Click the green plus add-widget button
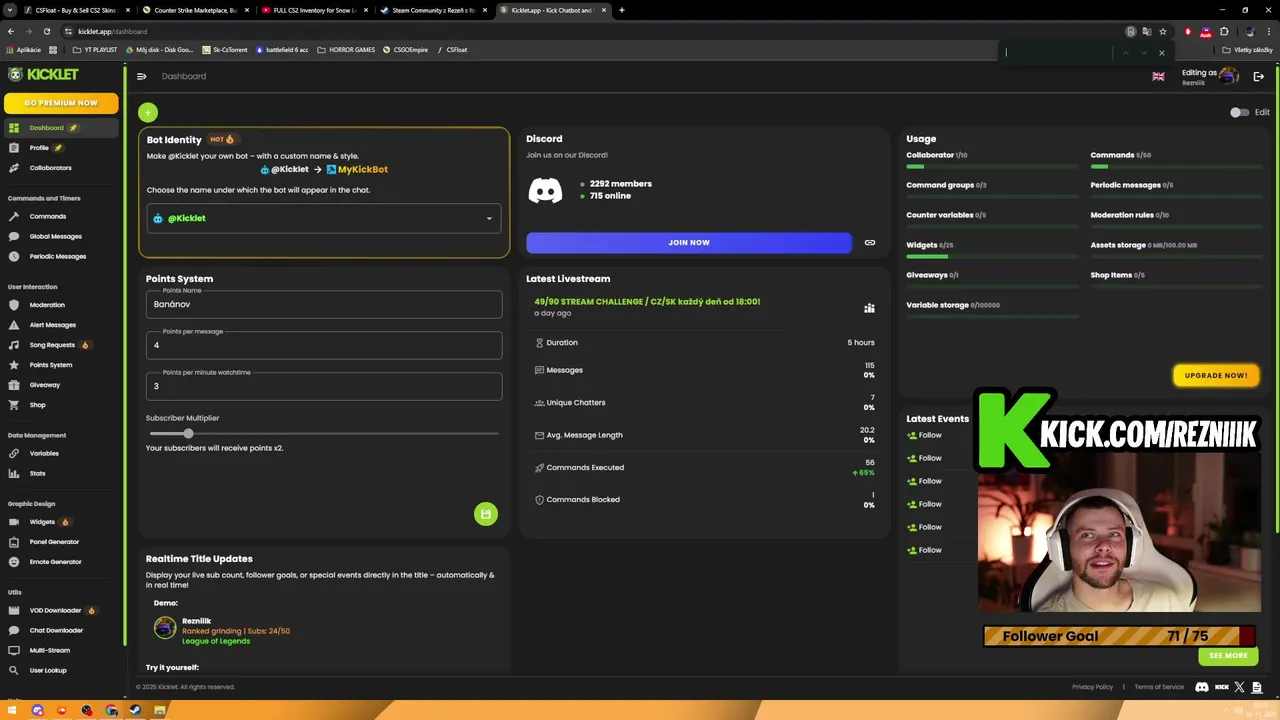This screenshot has height=720, width=1280. point(148,112)
